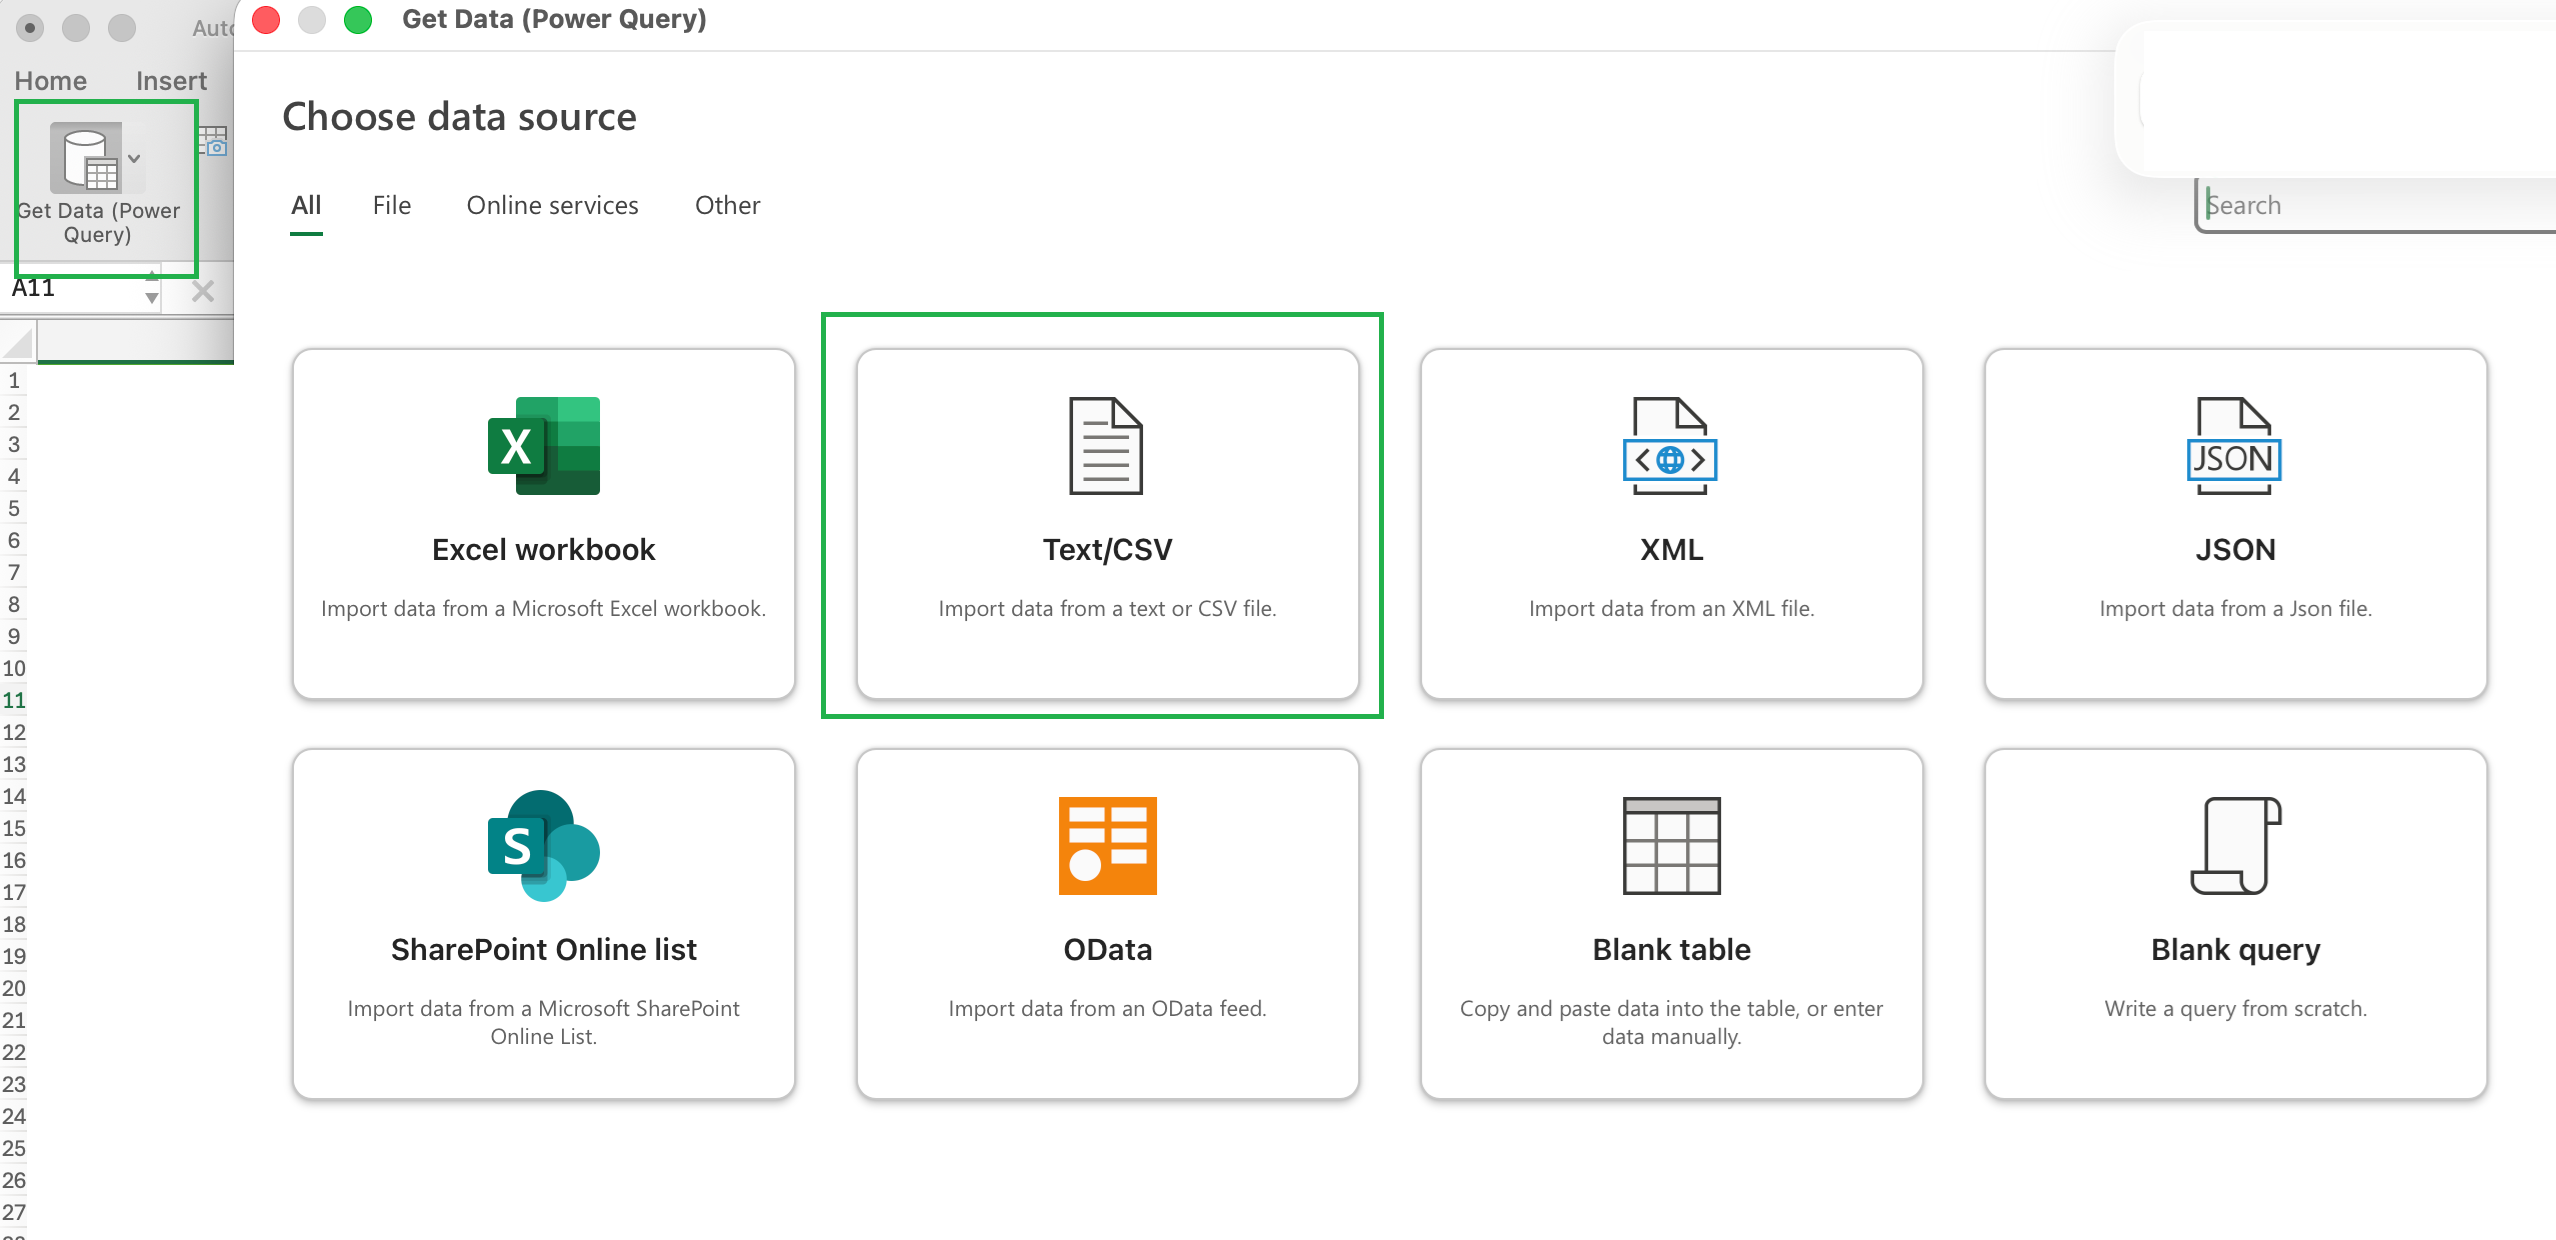
Task: Click the XML card title
Action: click(1671, 550)
